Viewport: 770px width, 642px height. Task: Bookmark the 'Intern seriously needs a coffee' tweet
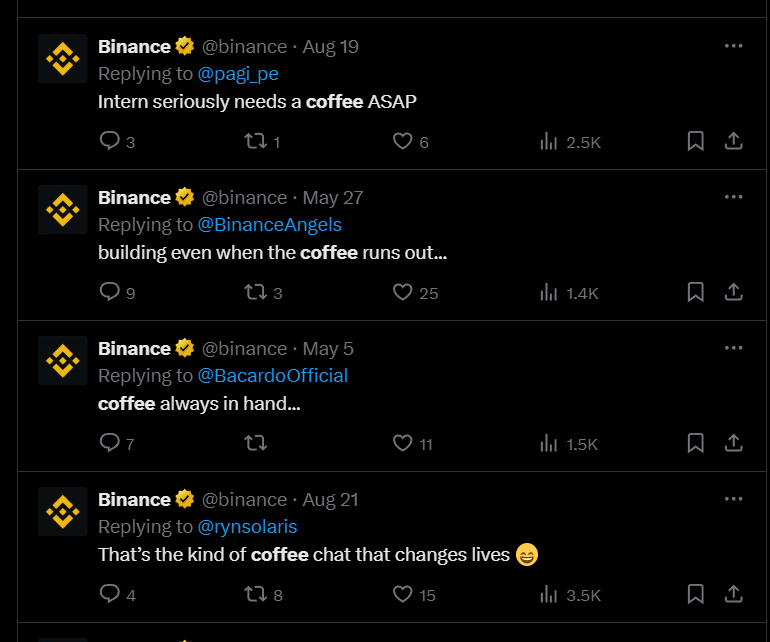click(x=696, y=142)
